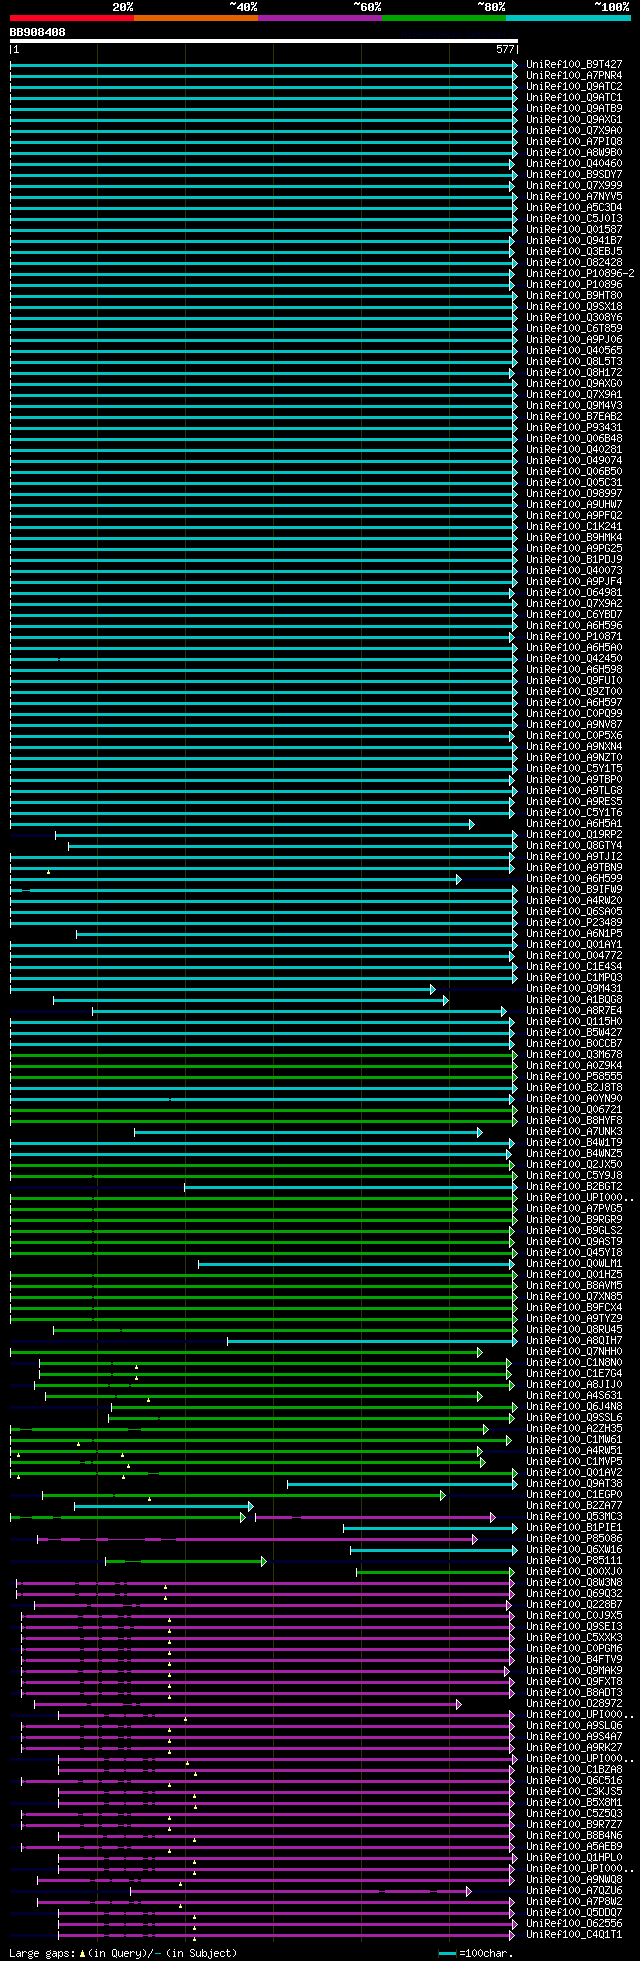The image size is (640, 1961).
Task: Click hit name UniRef100_Q0WLM1
Action: click(x=574, y=1263)
